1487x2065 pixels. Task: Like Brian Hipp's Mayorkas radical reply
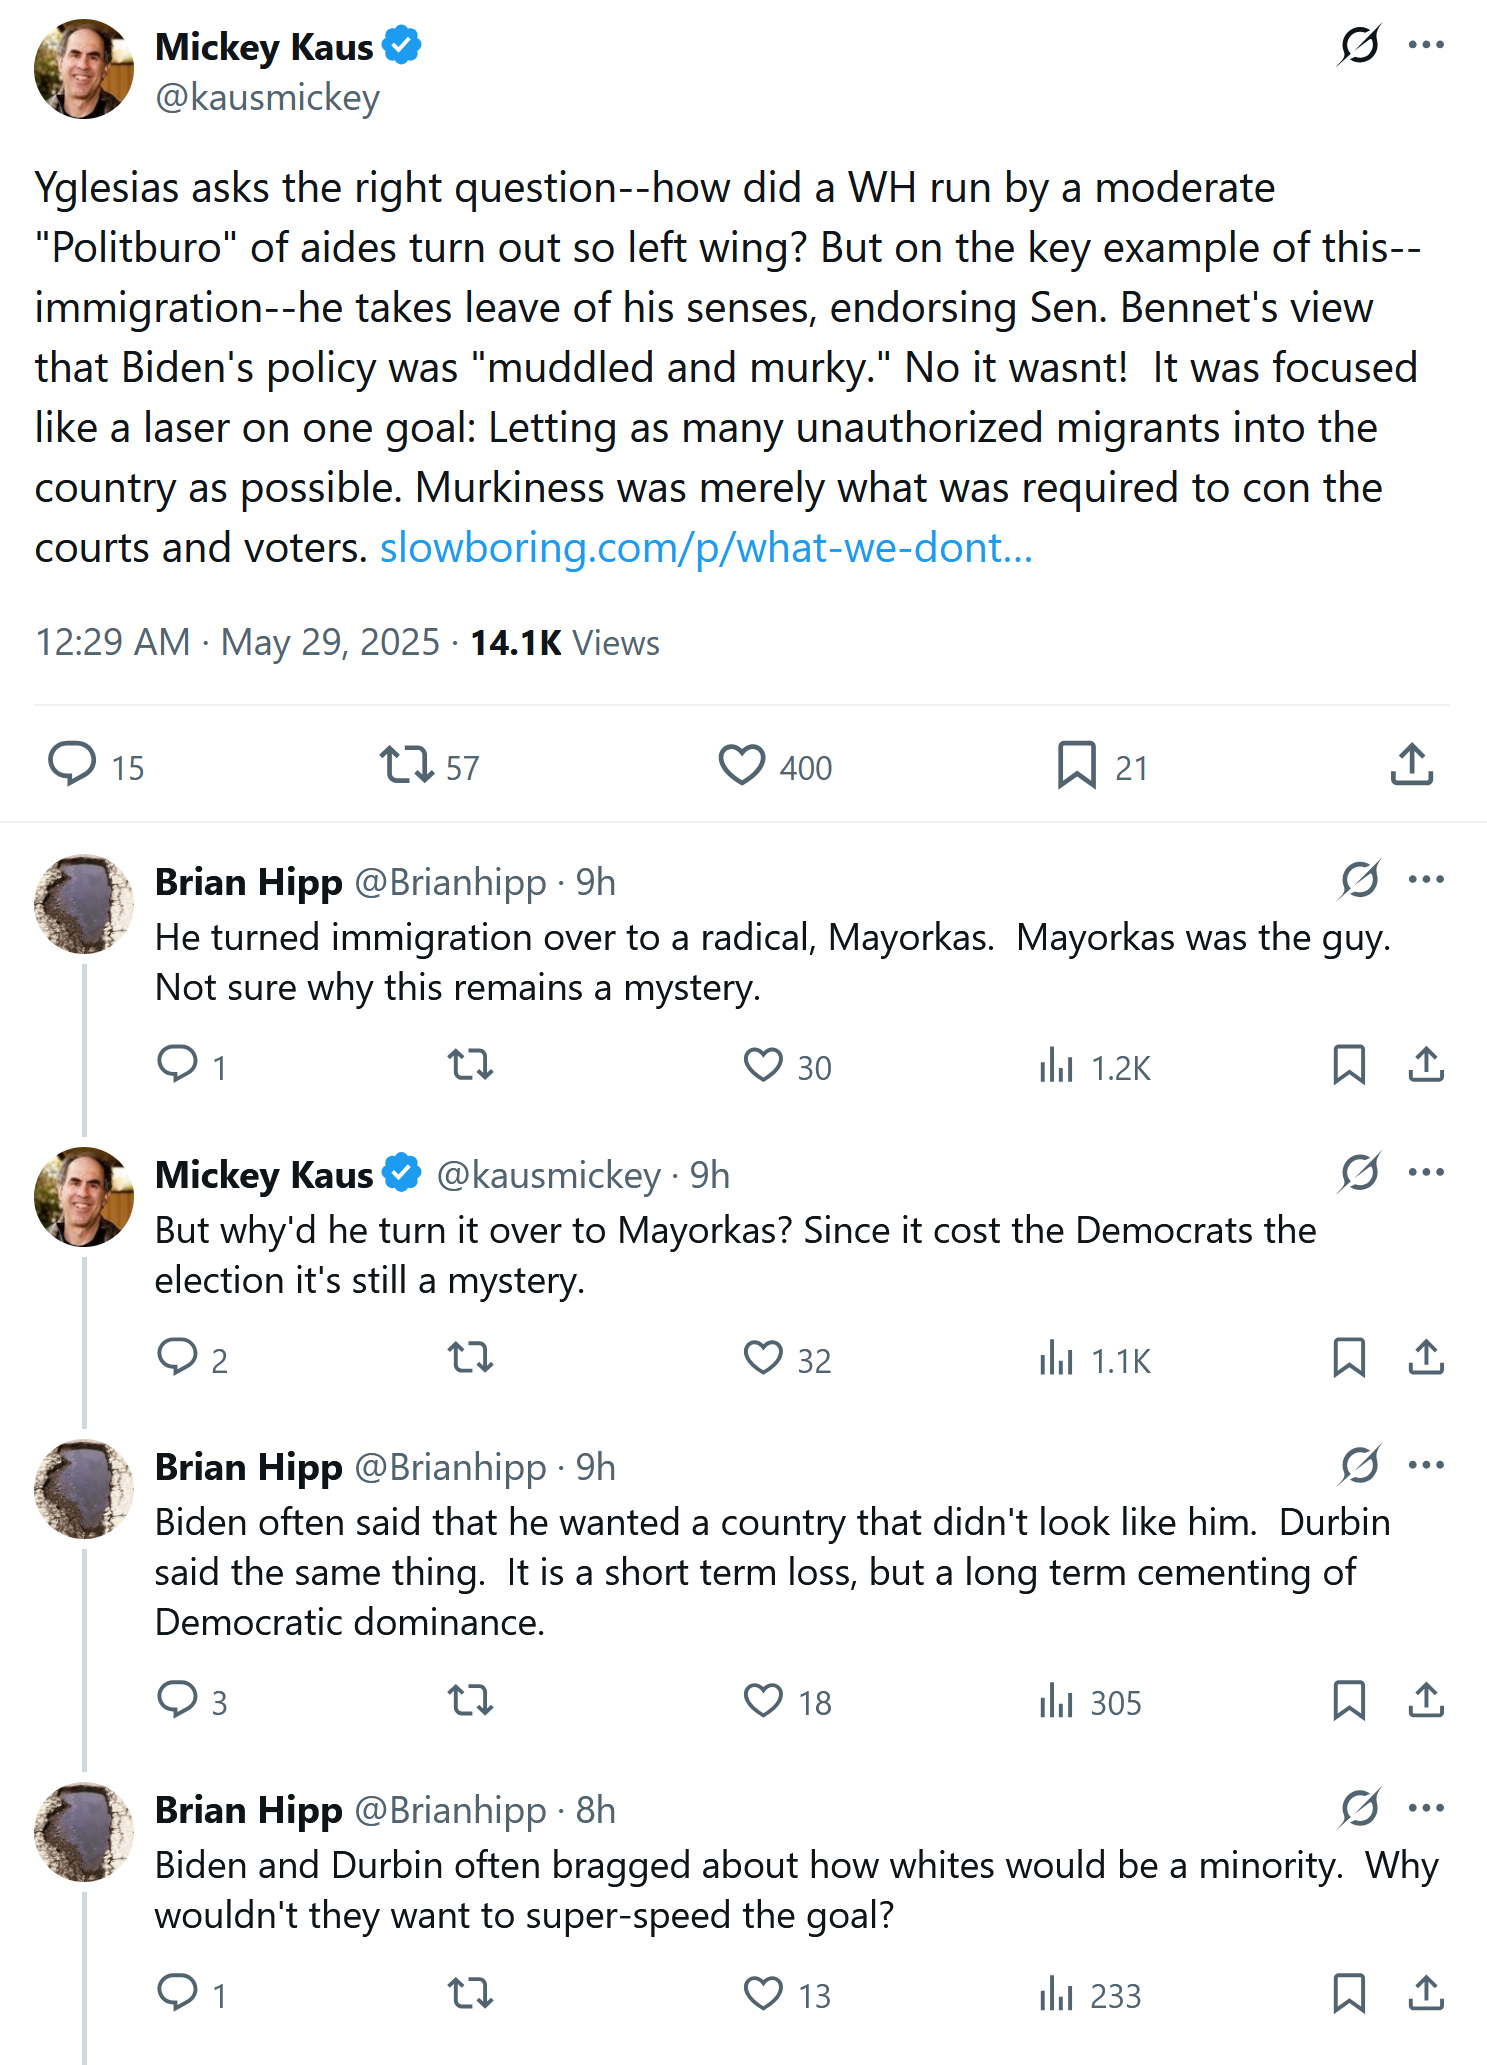pos(763,1066)
